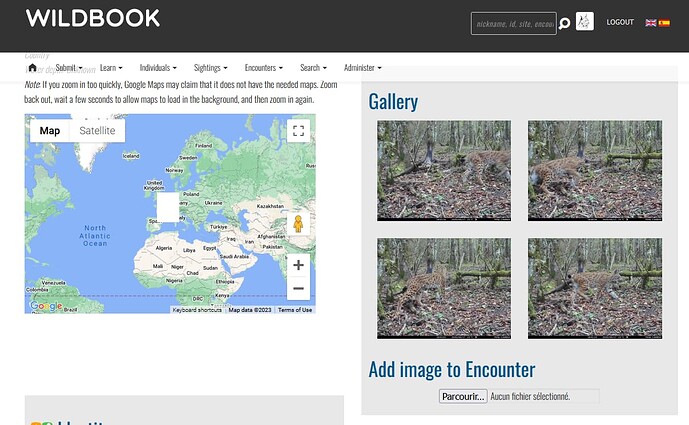The image size is (689, 425).
Task: Select the Map view tab
Action: [x=50, y=131]
